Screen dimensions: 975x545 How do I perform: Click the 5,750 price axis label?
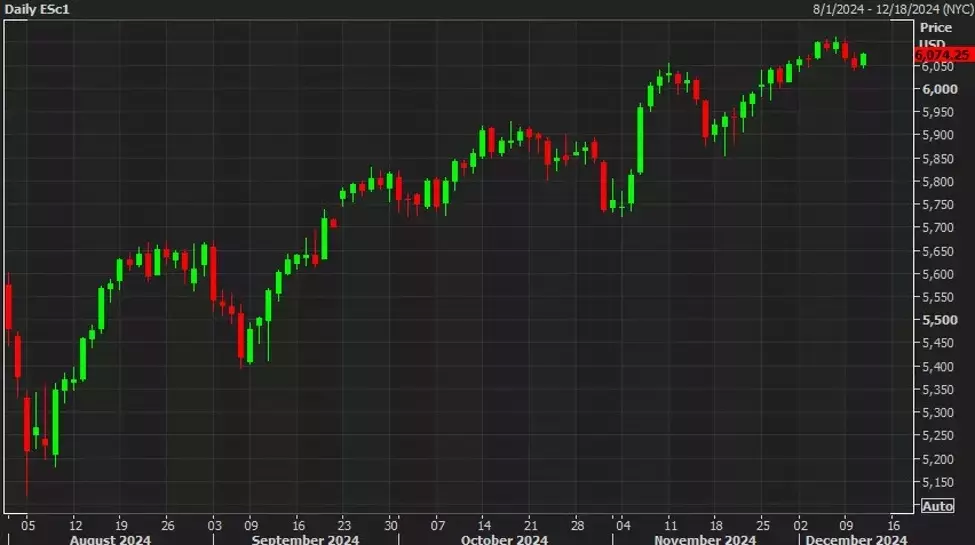click(x=937, y=204)
